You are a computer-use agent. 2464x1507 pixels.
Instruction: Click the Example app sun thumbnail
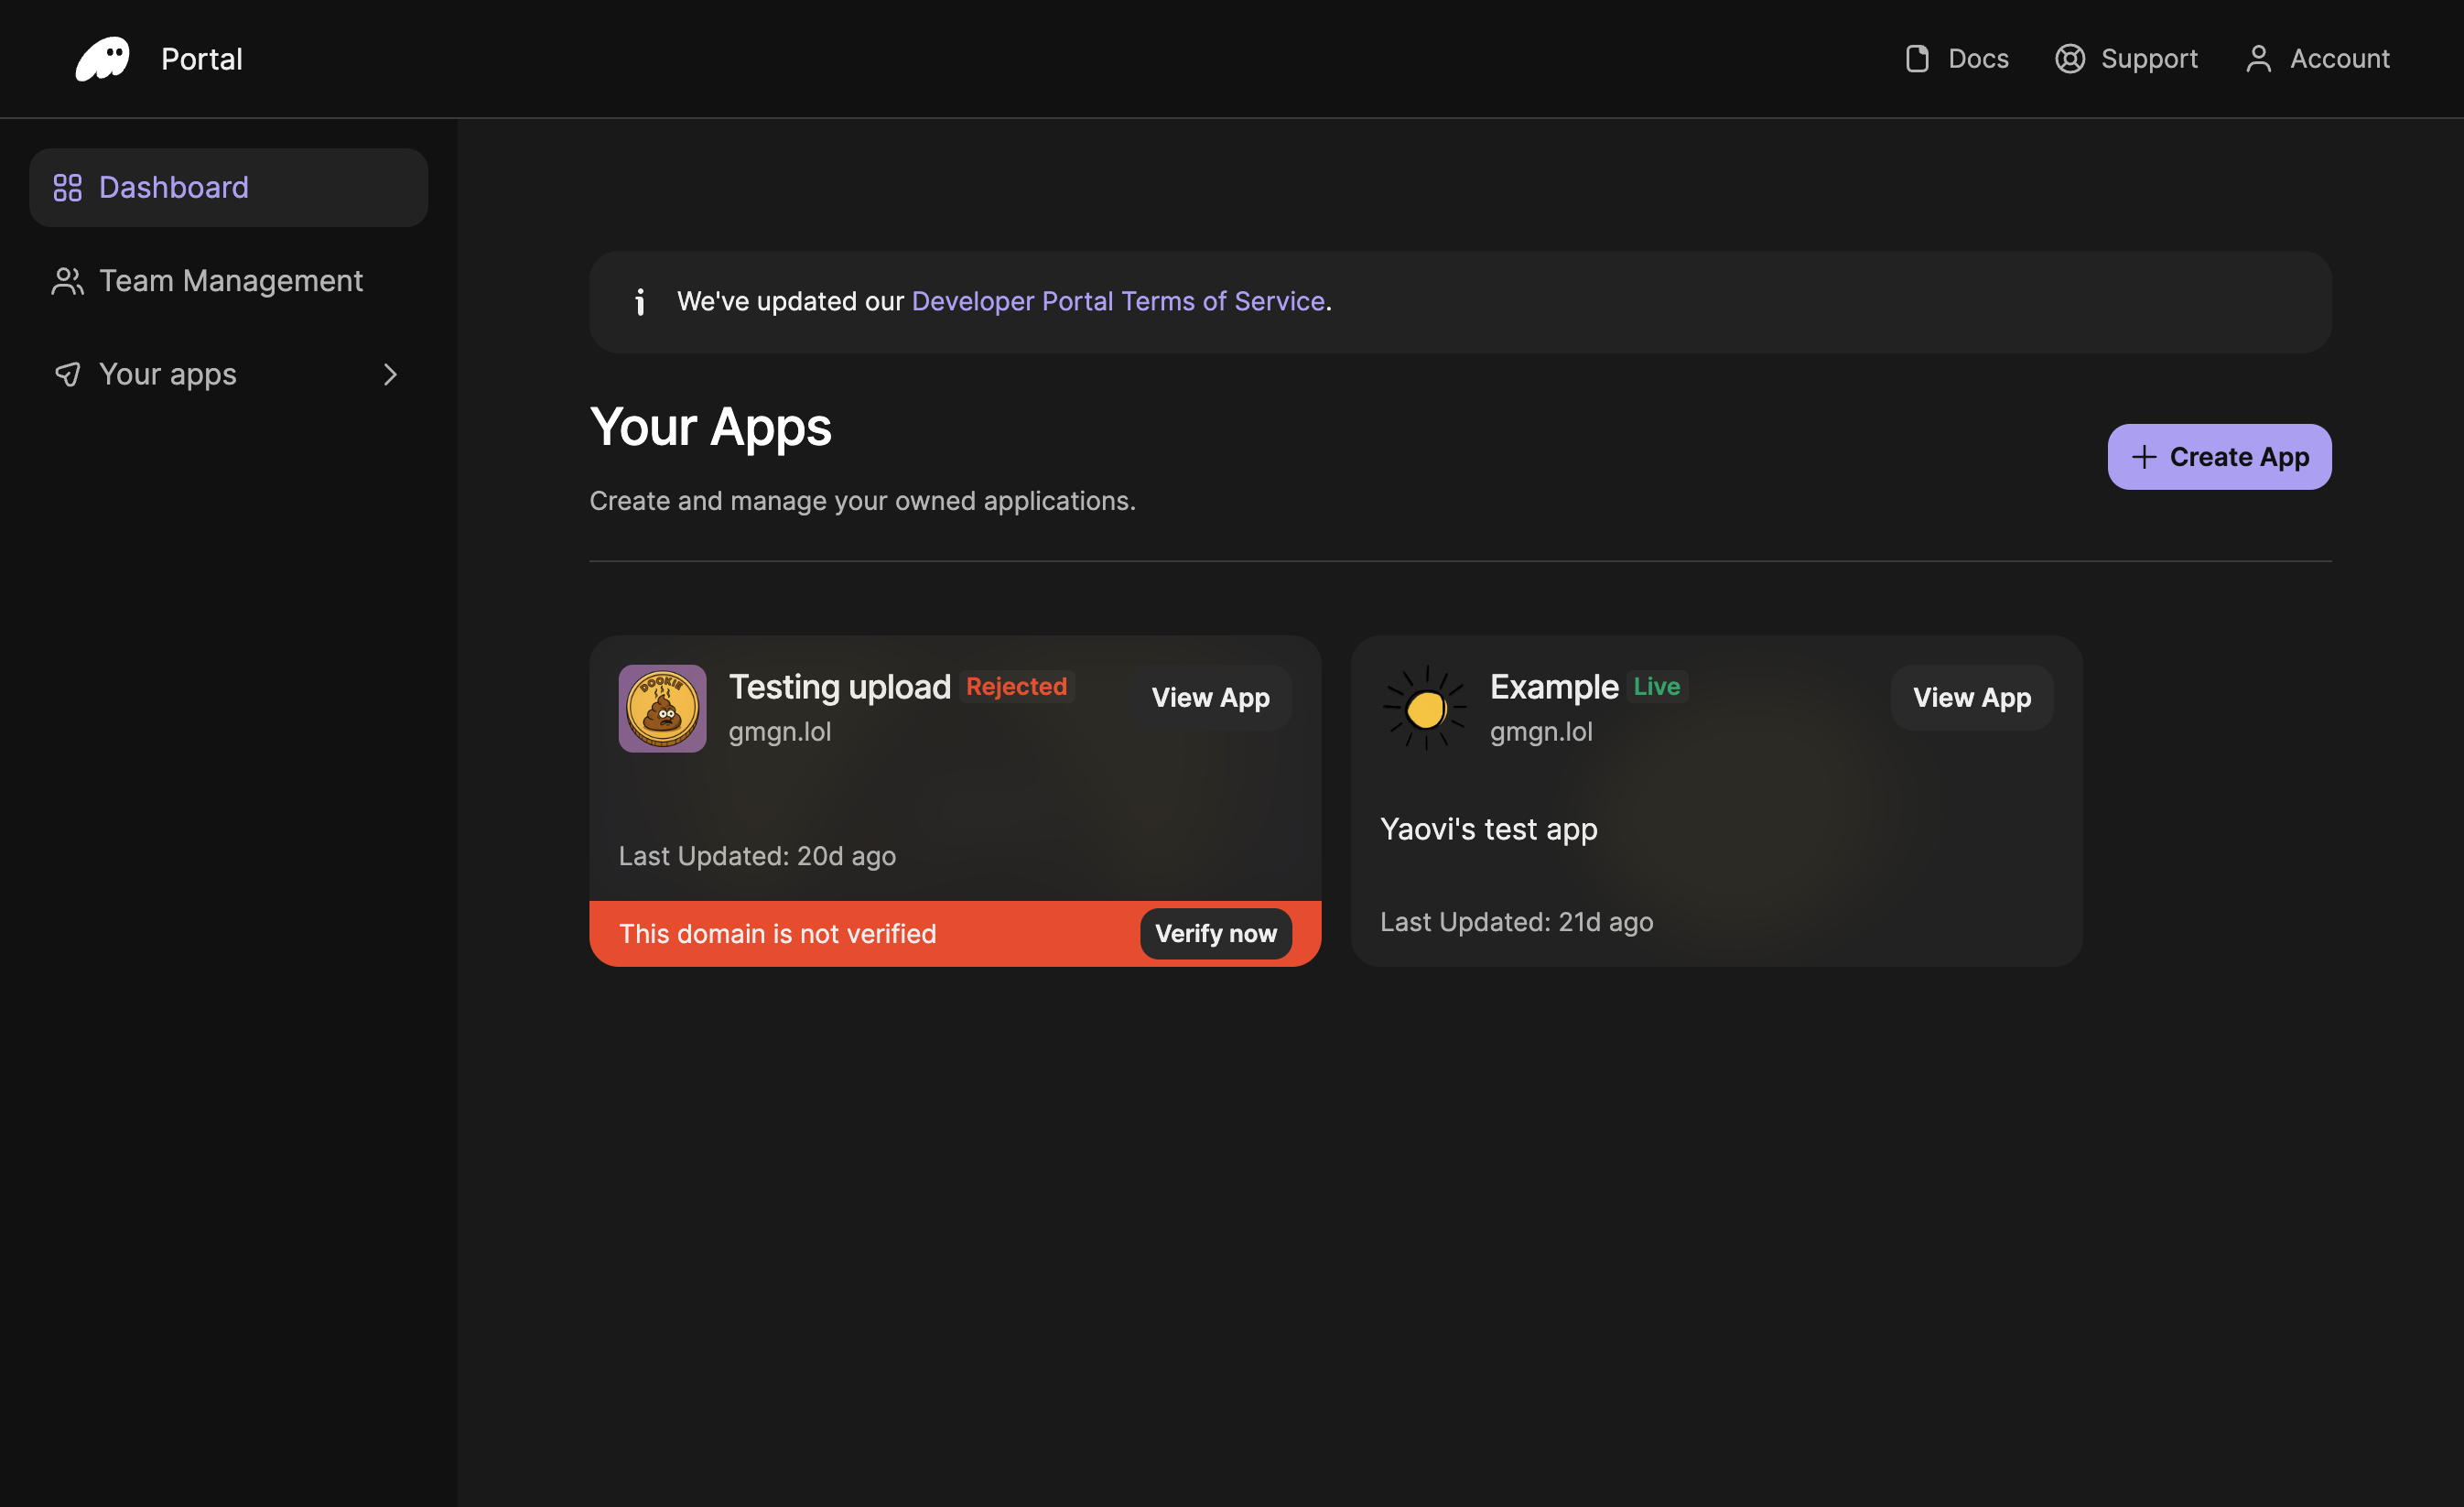(x=1424, y=708)
